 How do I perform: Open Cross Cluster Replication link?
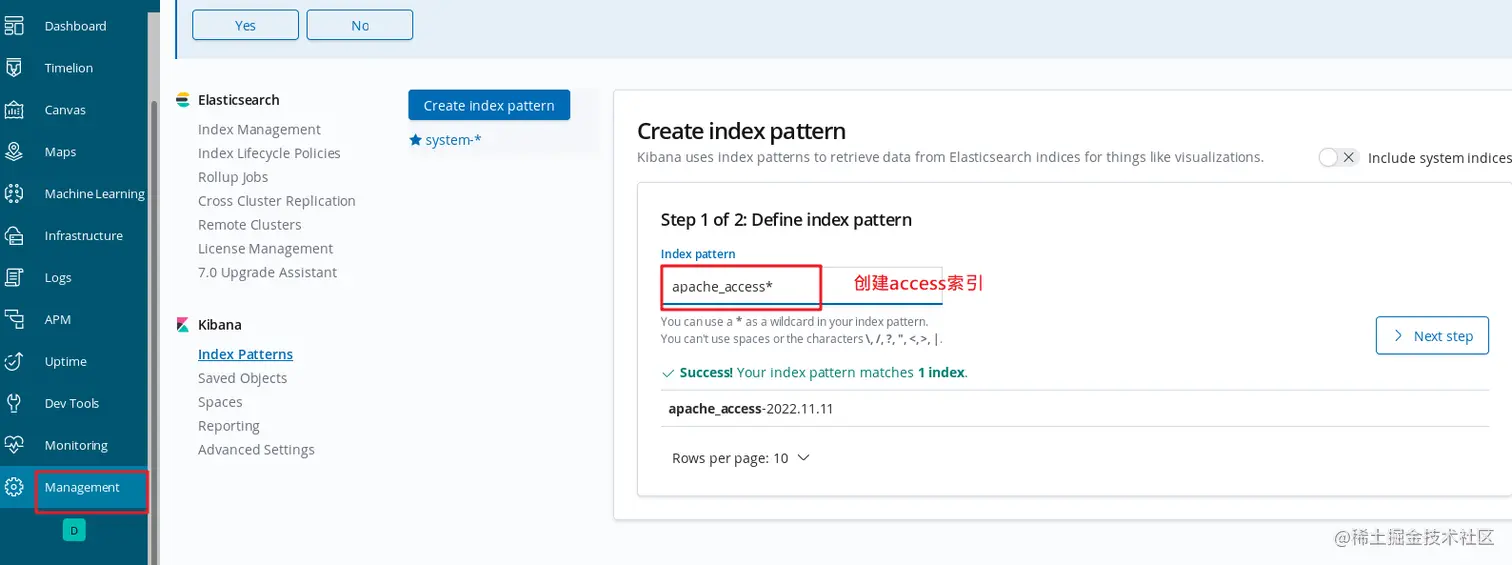[277, 201]
